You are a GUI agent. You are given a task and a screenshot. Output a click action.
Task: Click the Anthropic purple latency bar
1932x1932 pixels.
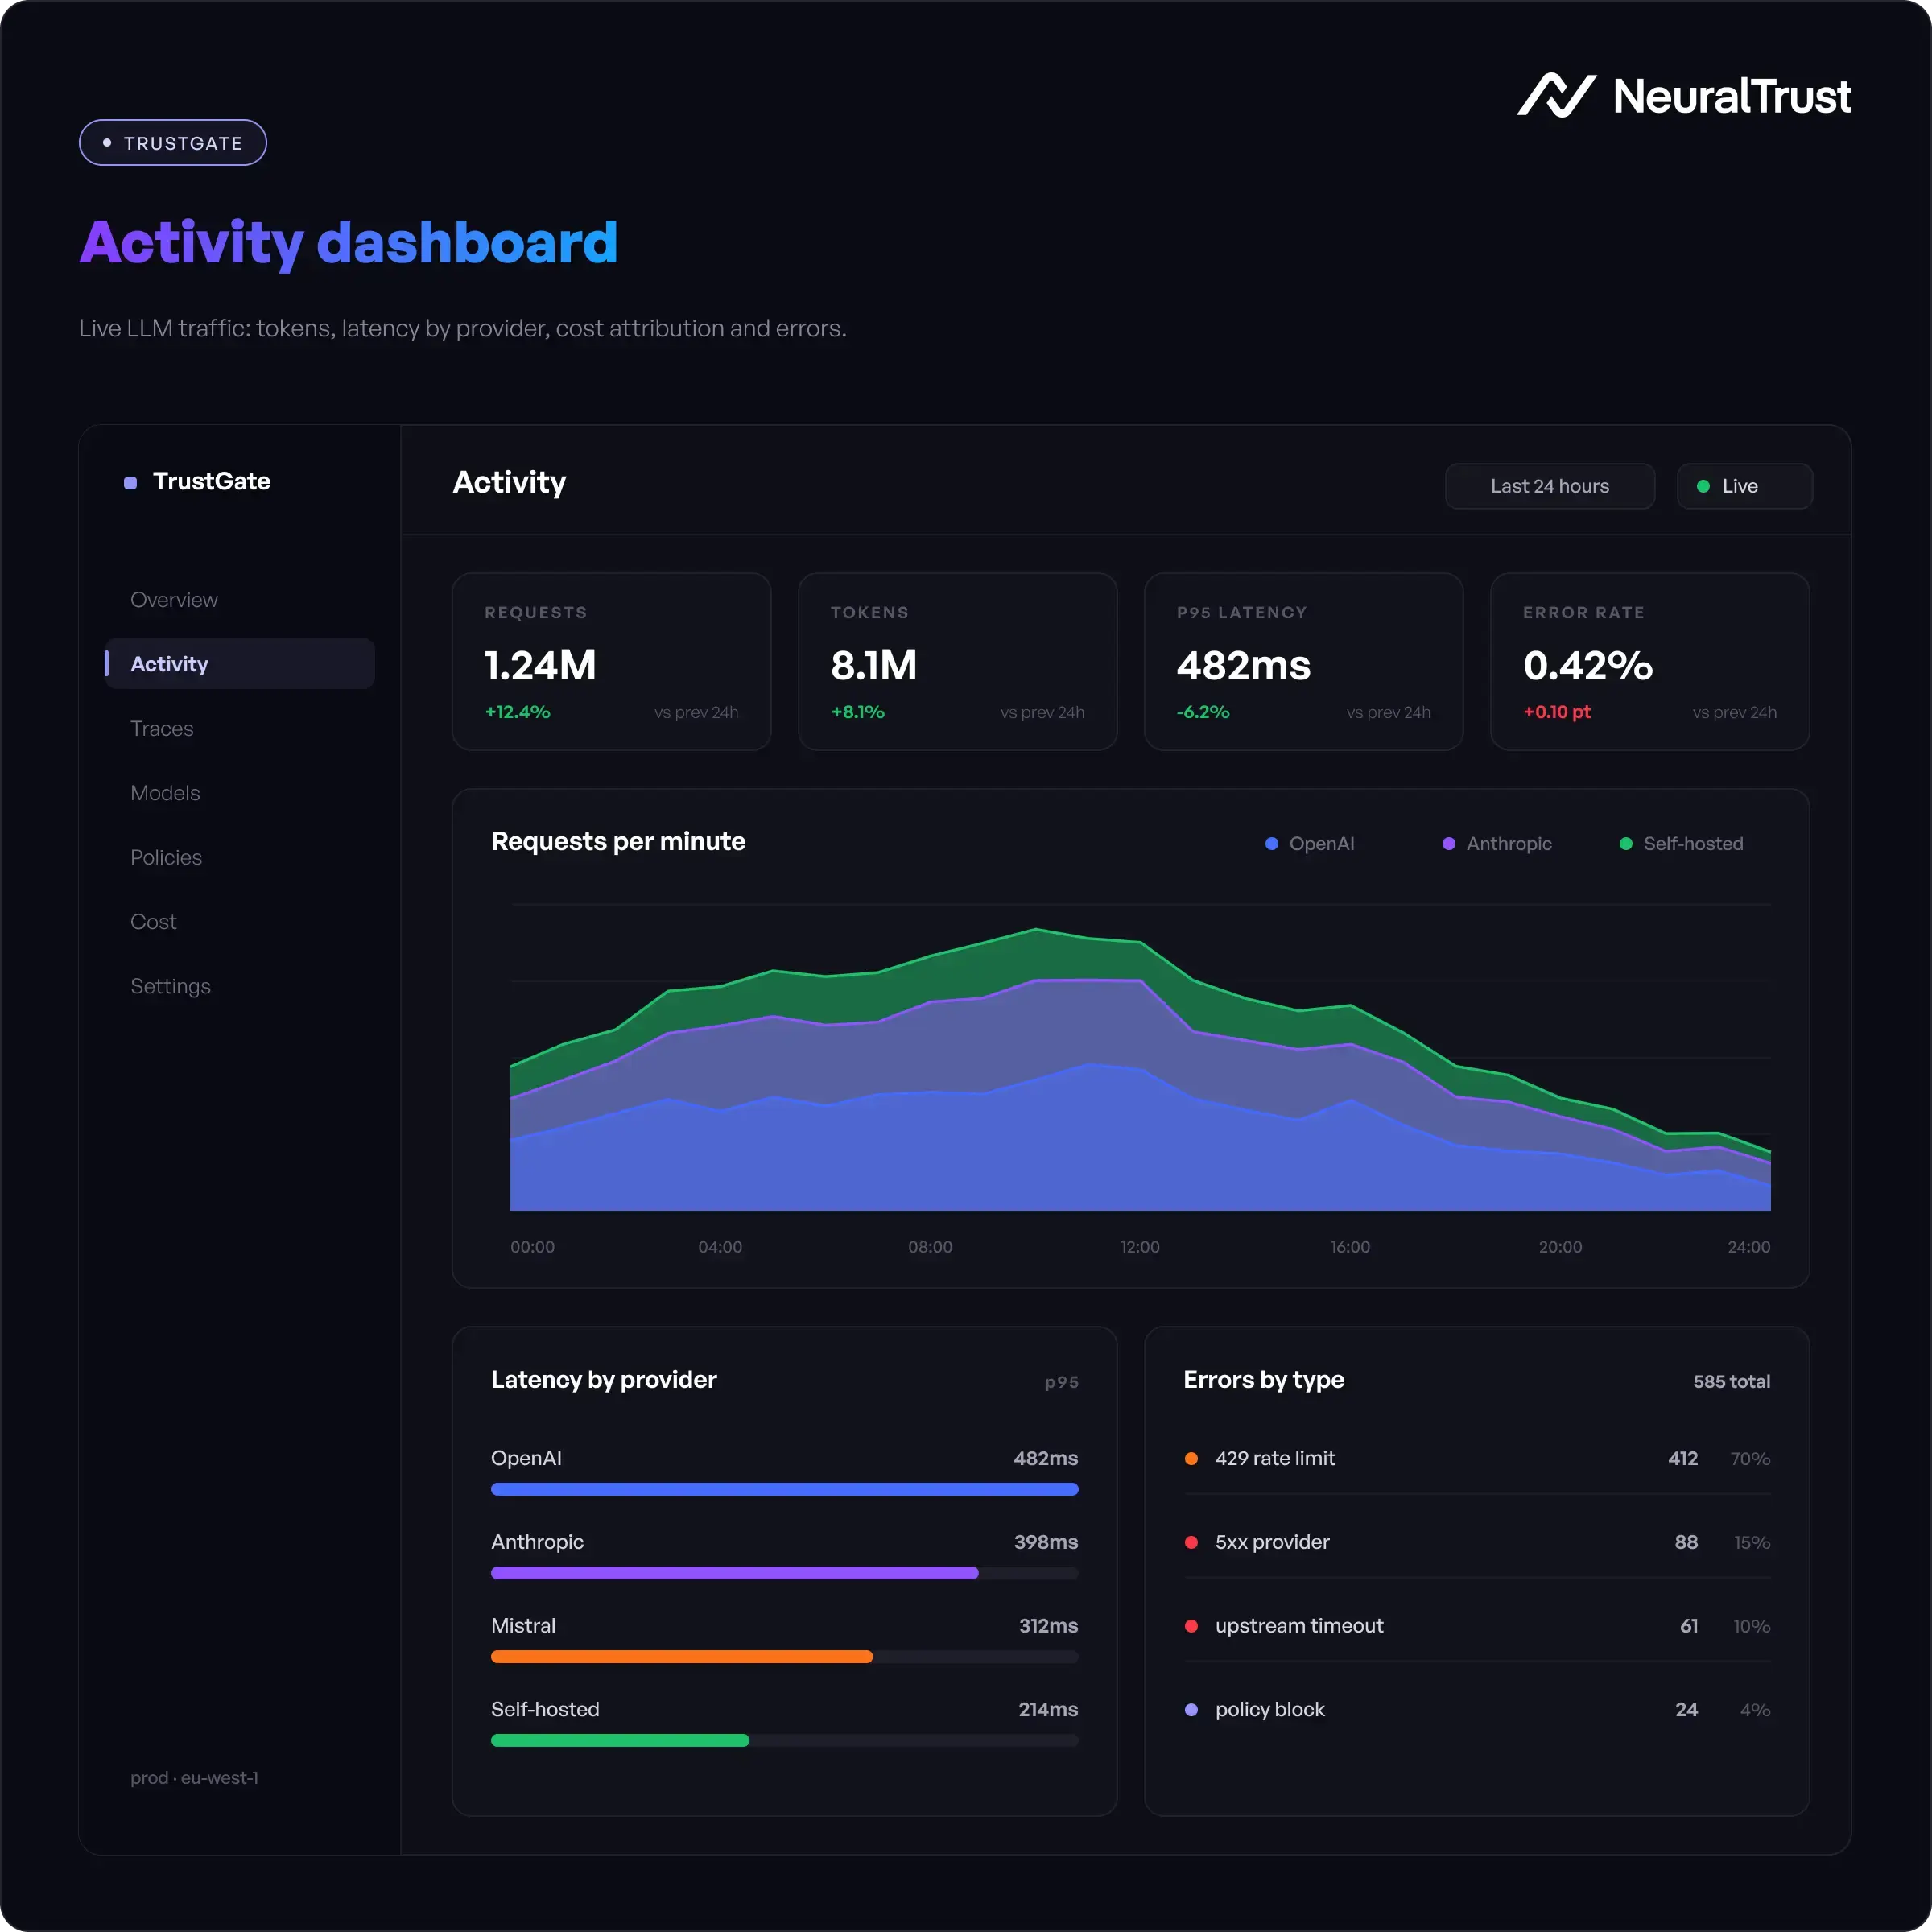[735, 1573]
